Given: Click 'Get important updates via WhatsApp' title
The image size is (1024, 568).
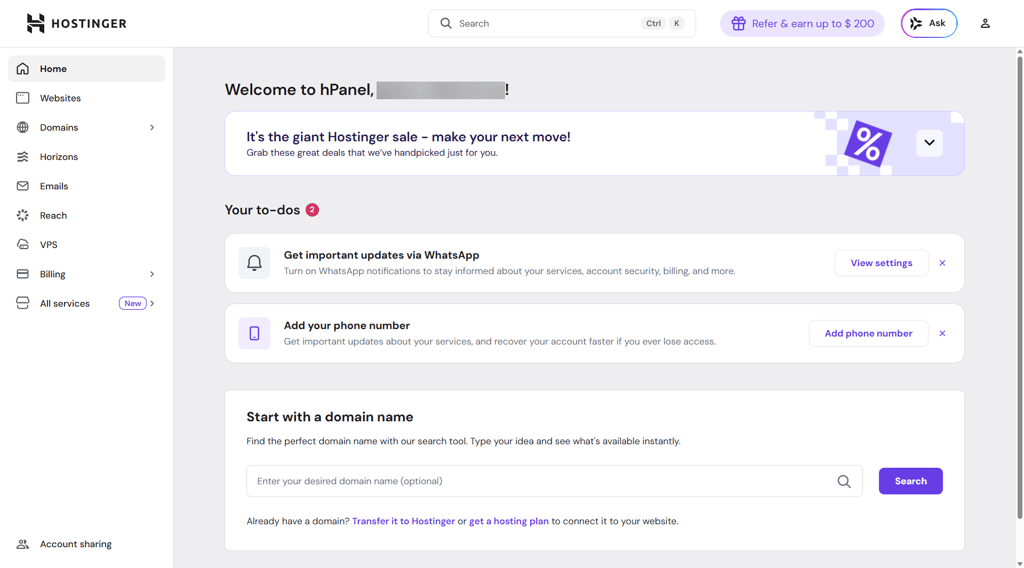Looking at the screenshot, I should click(x=381, y=255).
